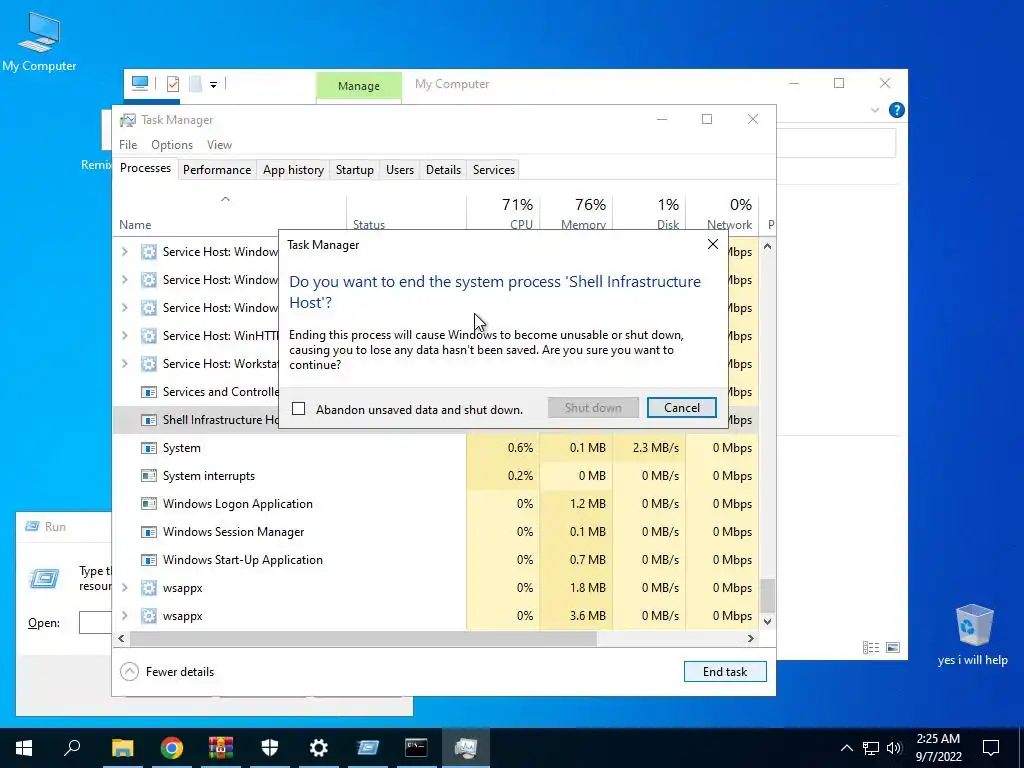Switch to the Startup tab
1024x768 pixels.
(355, 170)
